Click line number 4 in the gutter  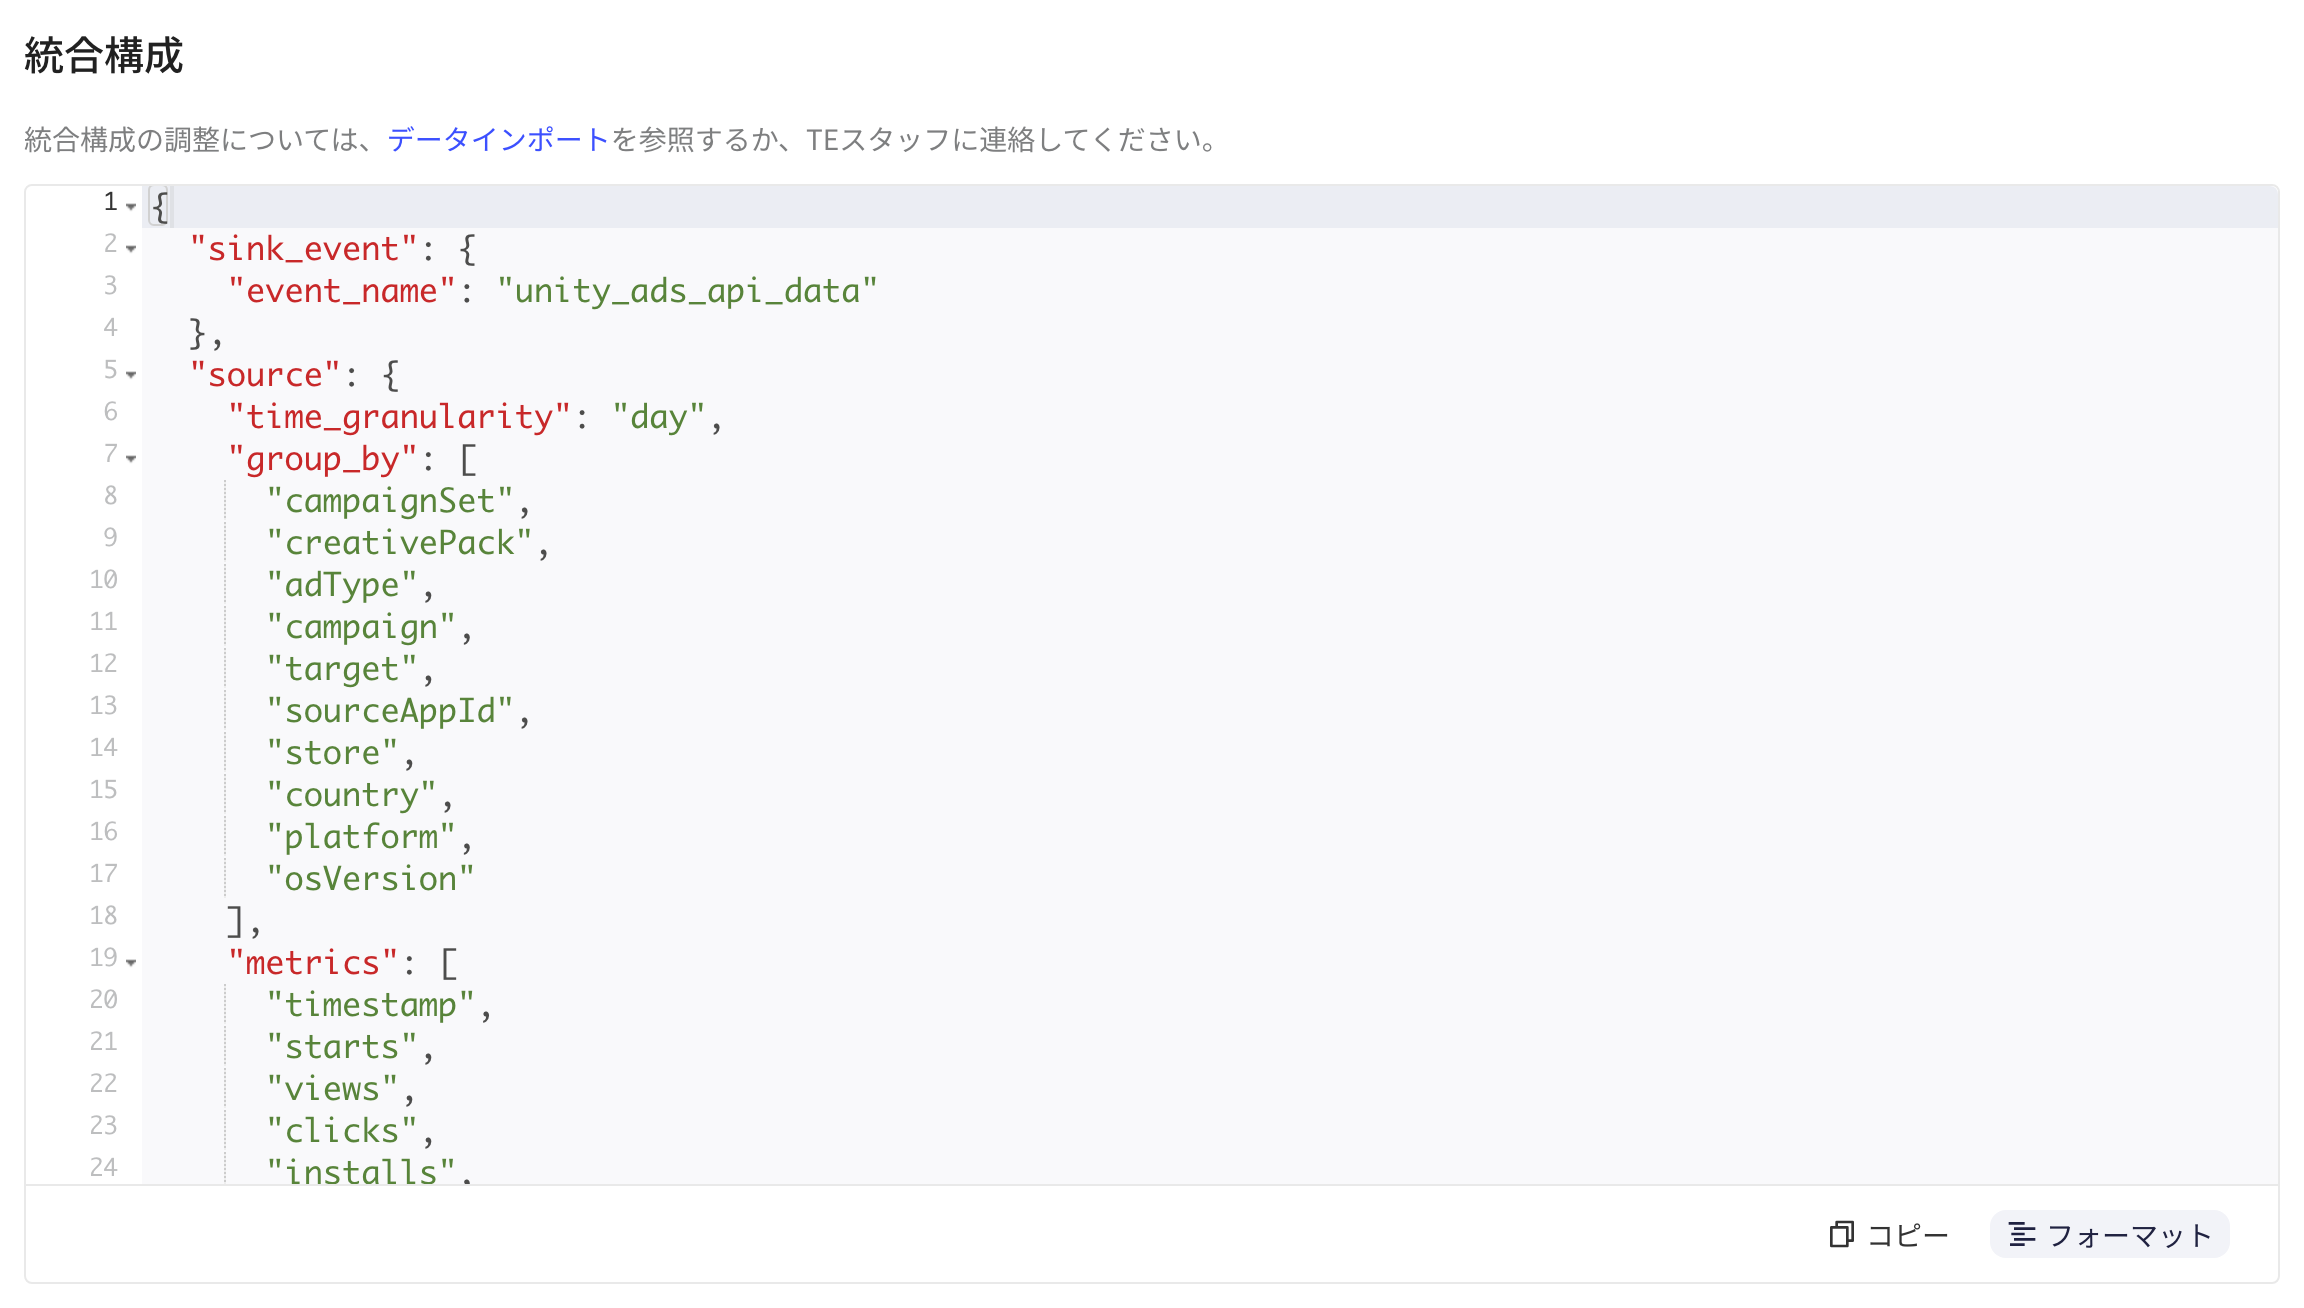click(110, 327)
